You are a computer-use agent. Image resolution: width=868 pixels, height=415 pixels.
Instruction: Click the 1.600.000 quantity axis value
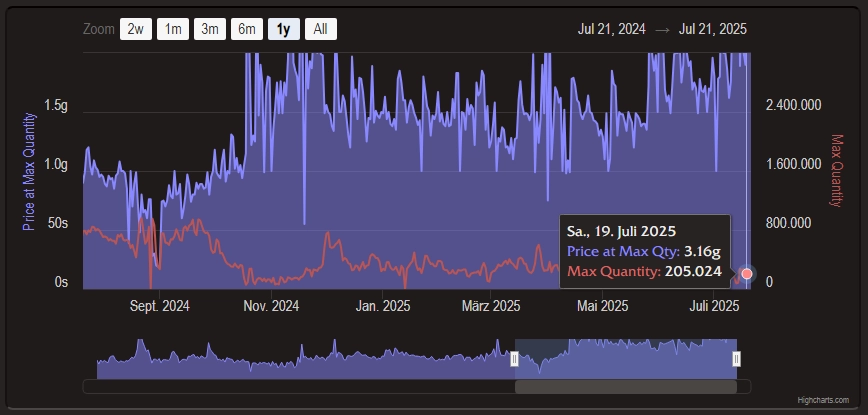[x=793, y=165]
